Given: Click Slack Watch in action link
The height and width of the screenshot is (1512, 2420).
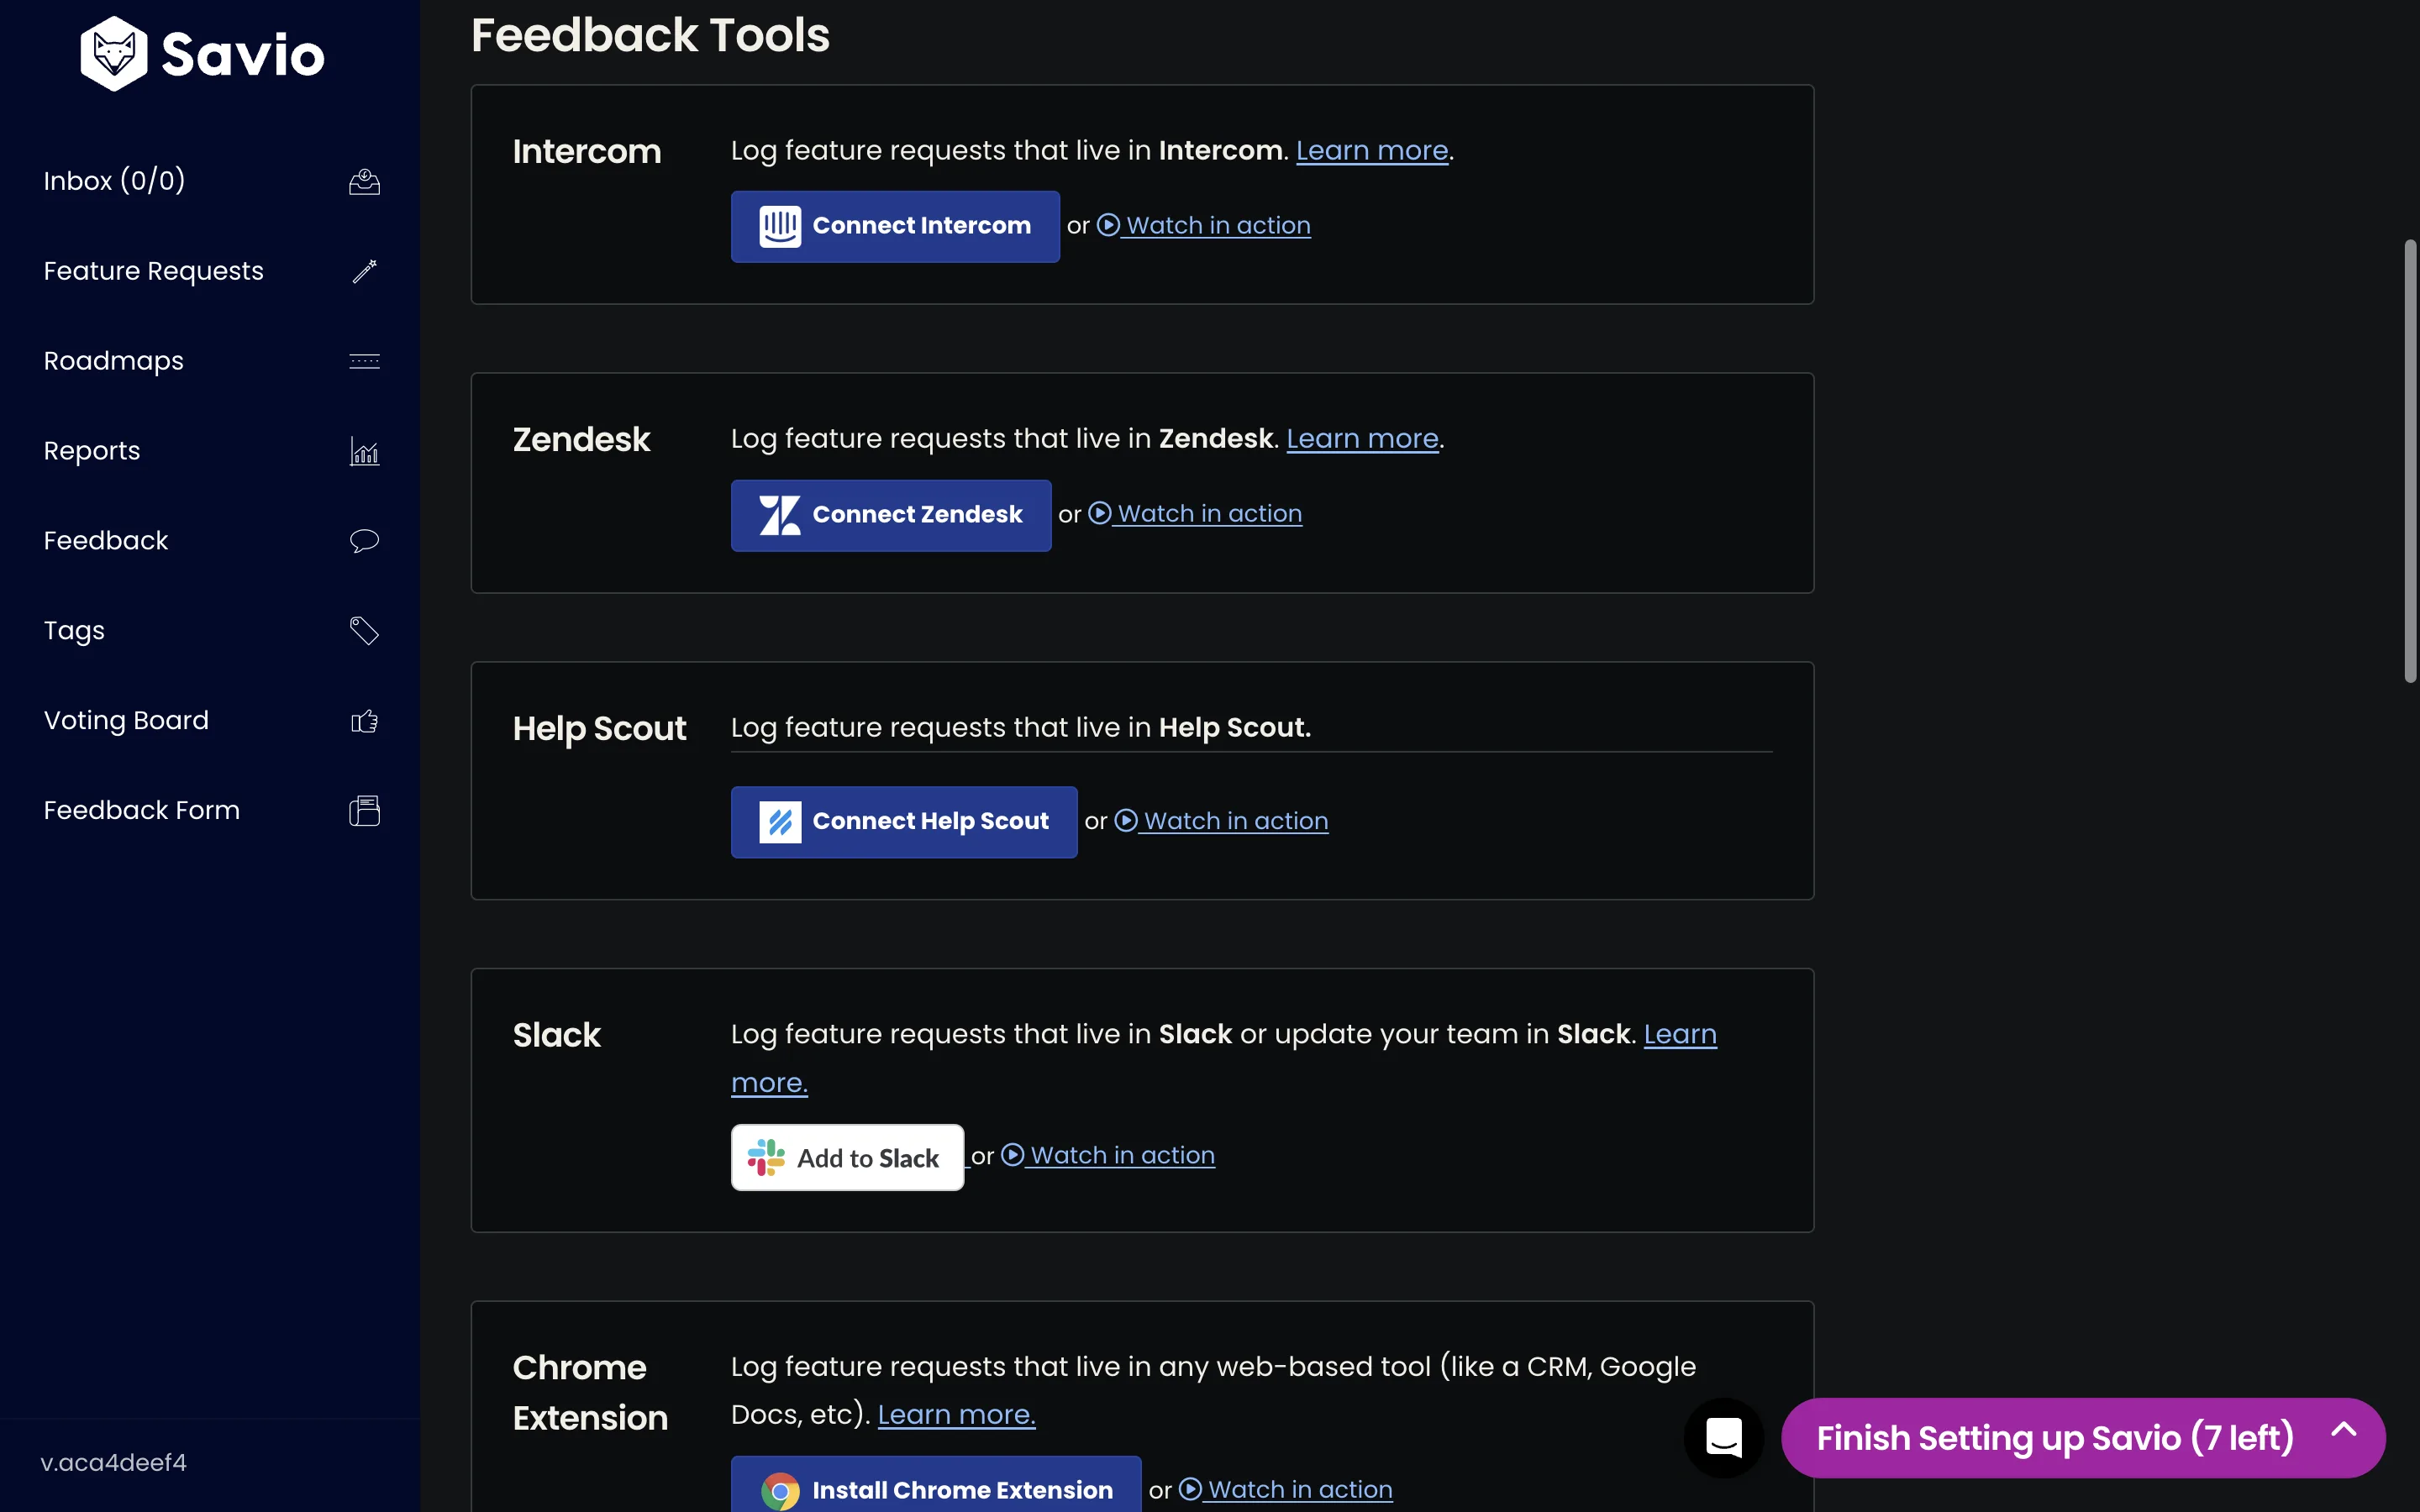Looking at the screenshot, I should pyautogui.click(x=1122, y=1155).
